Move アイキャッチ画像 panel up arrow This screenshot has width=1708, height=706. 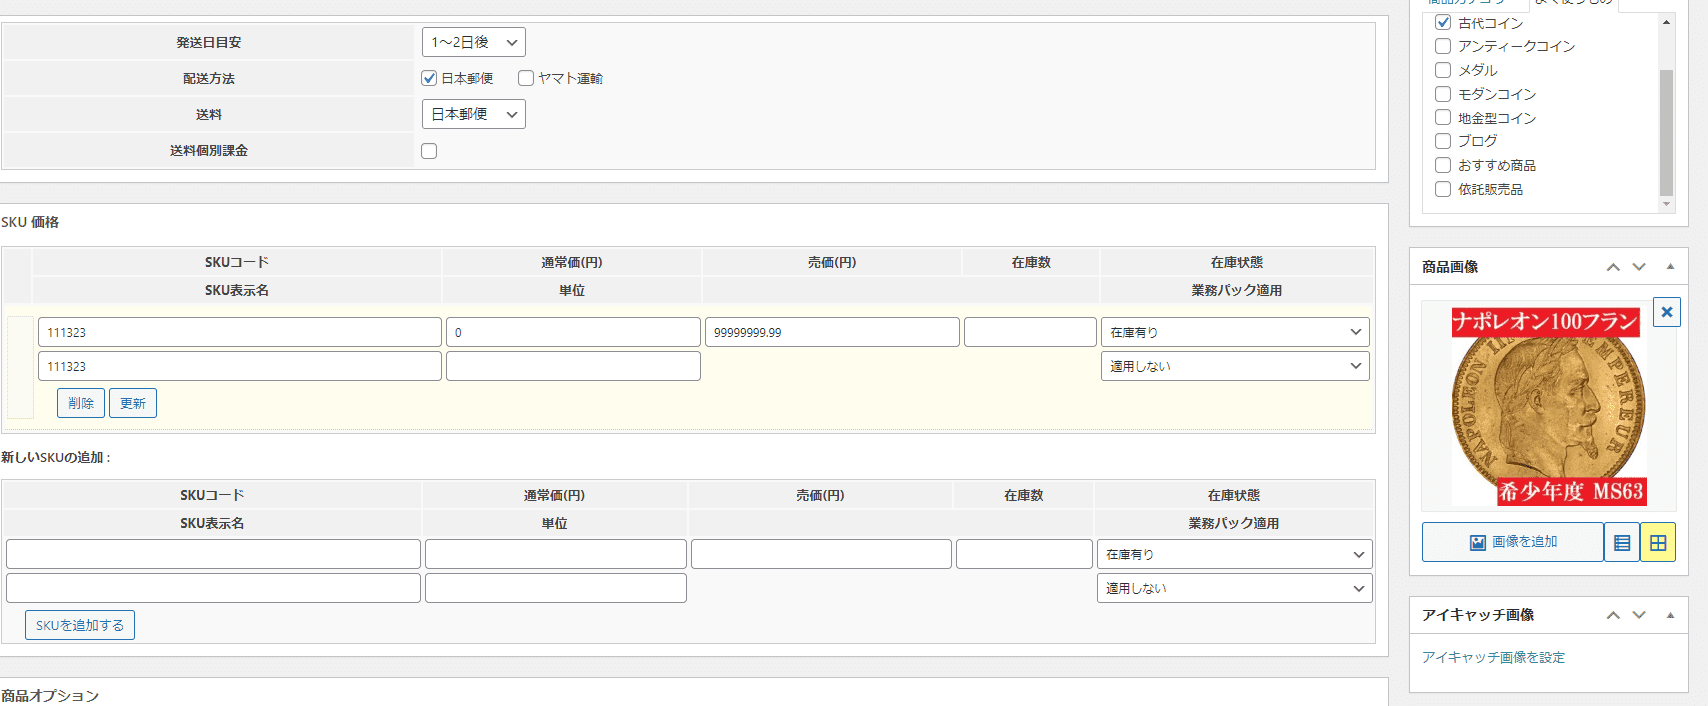pos(1613,615)
